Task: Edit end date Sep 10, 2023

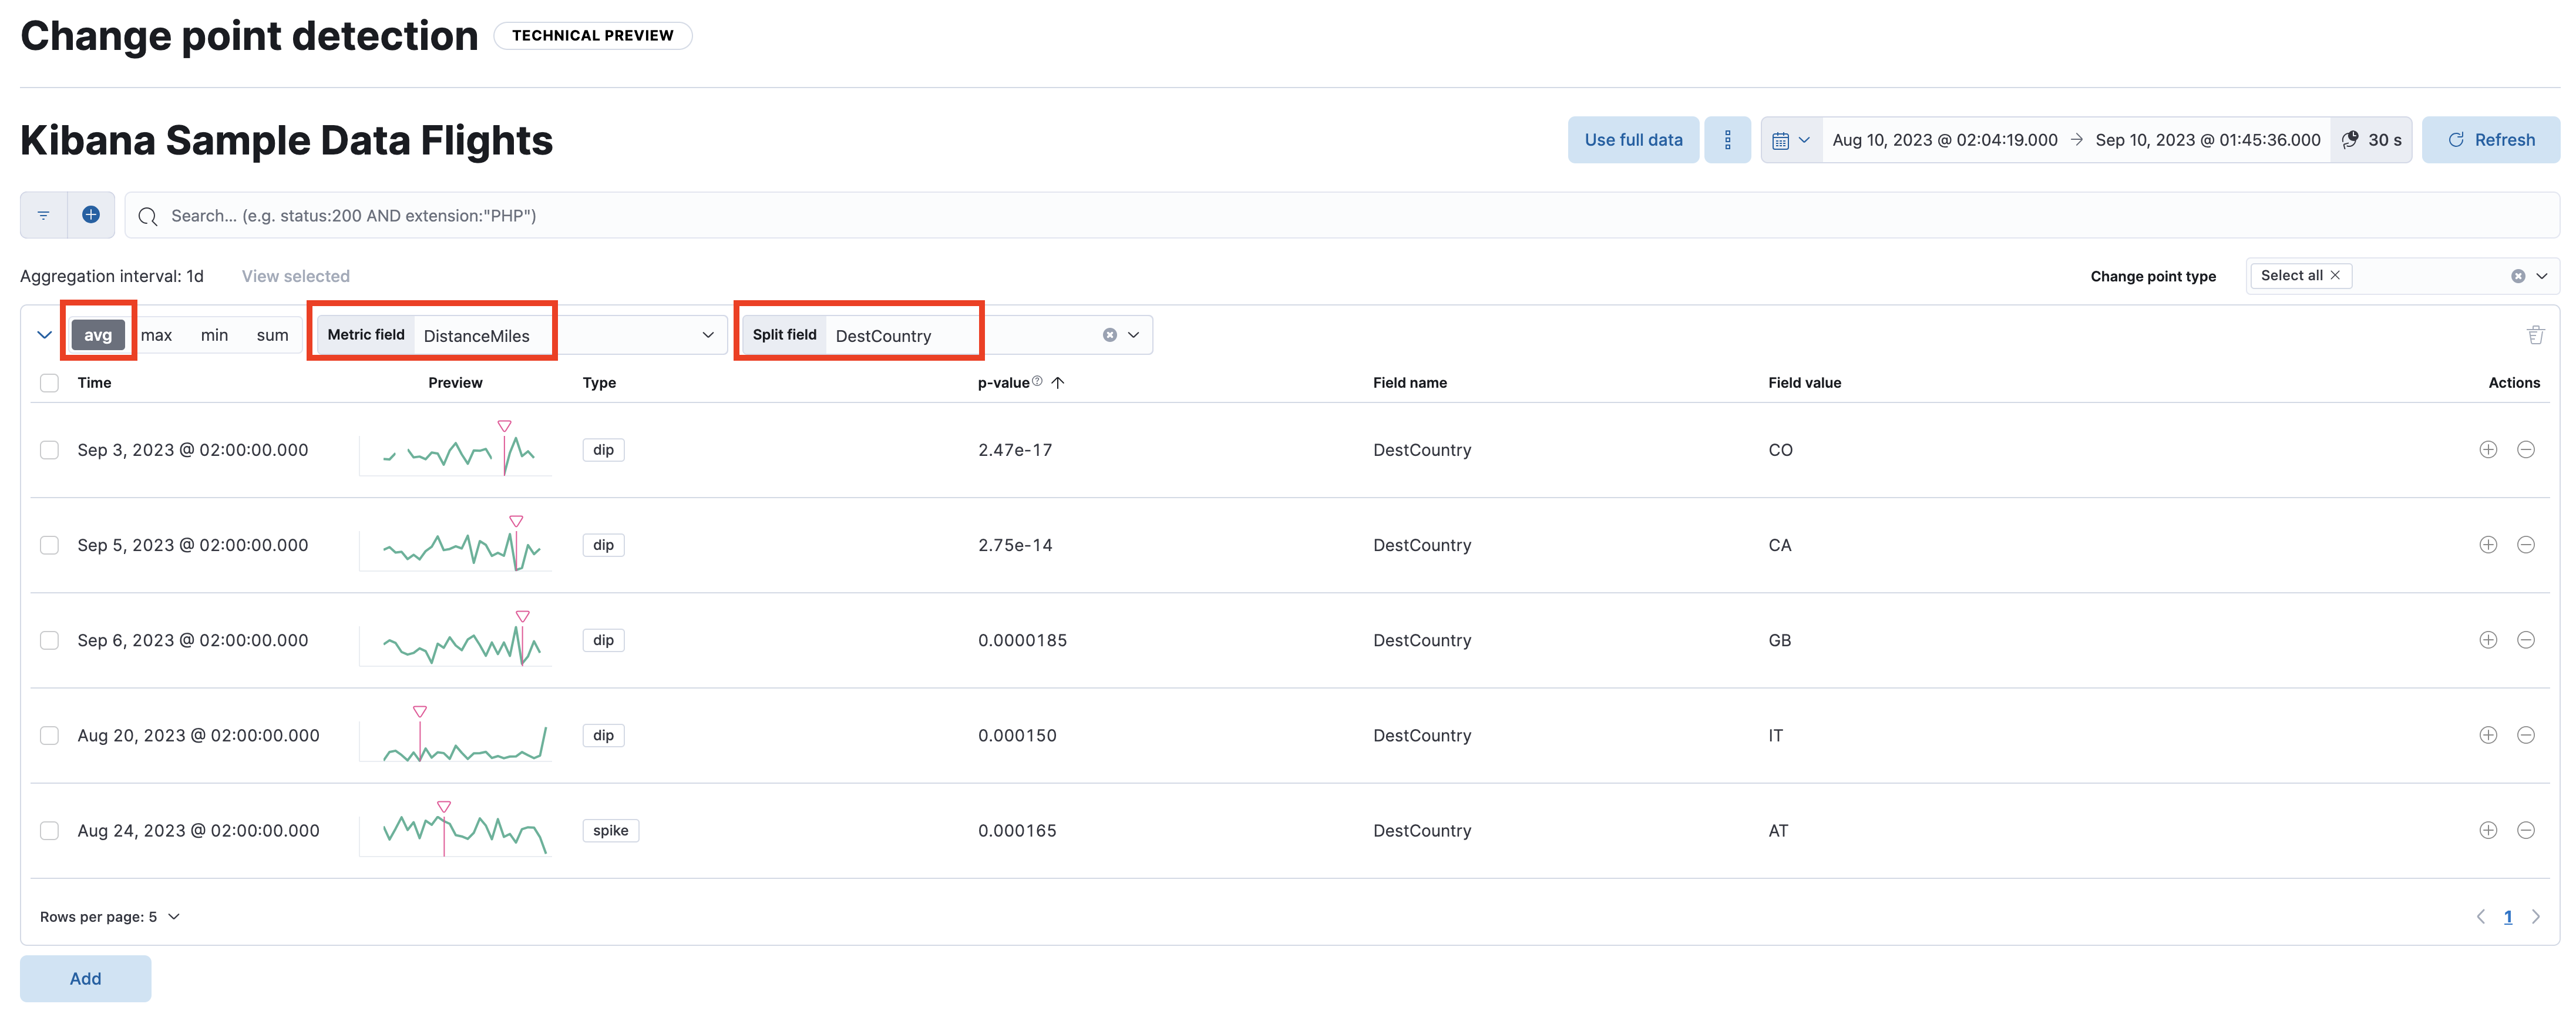Action: 2208,140
